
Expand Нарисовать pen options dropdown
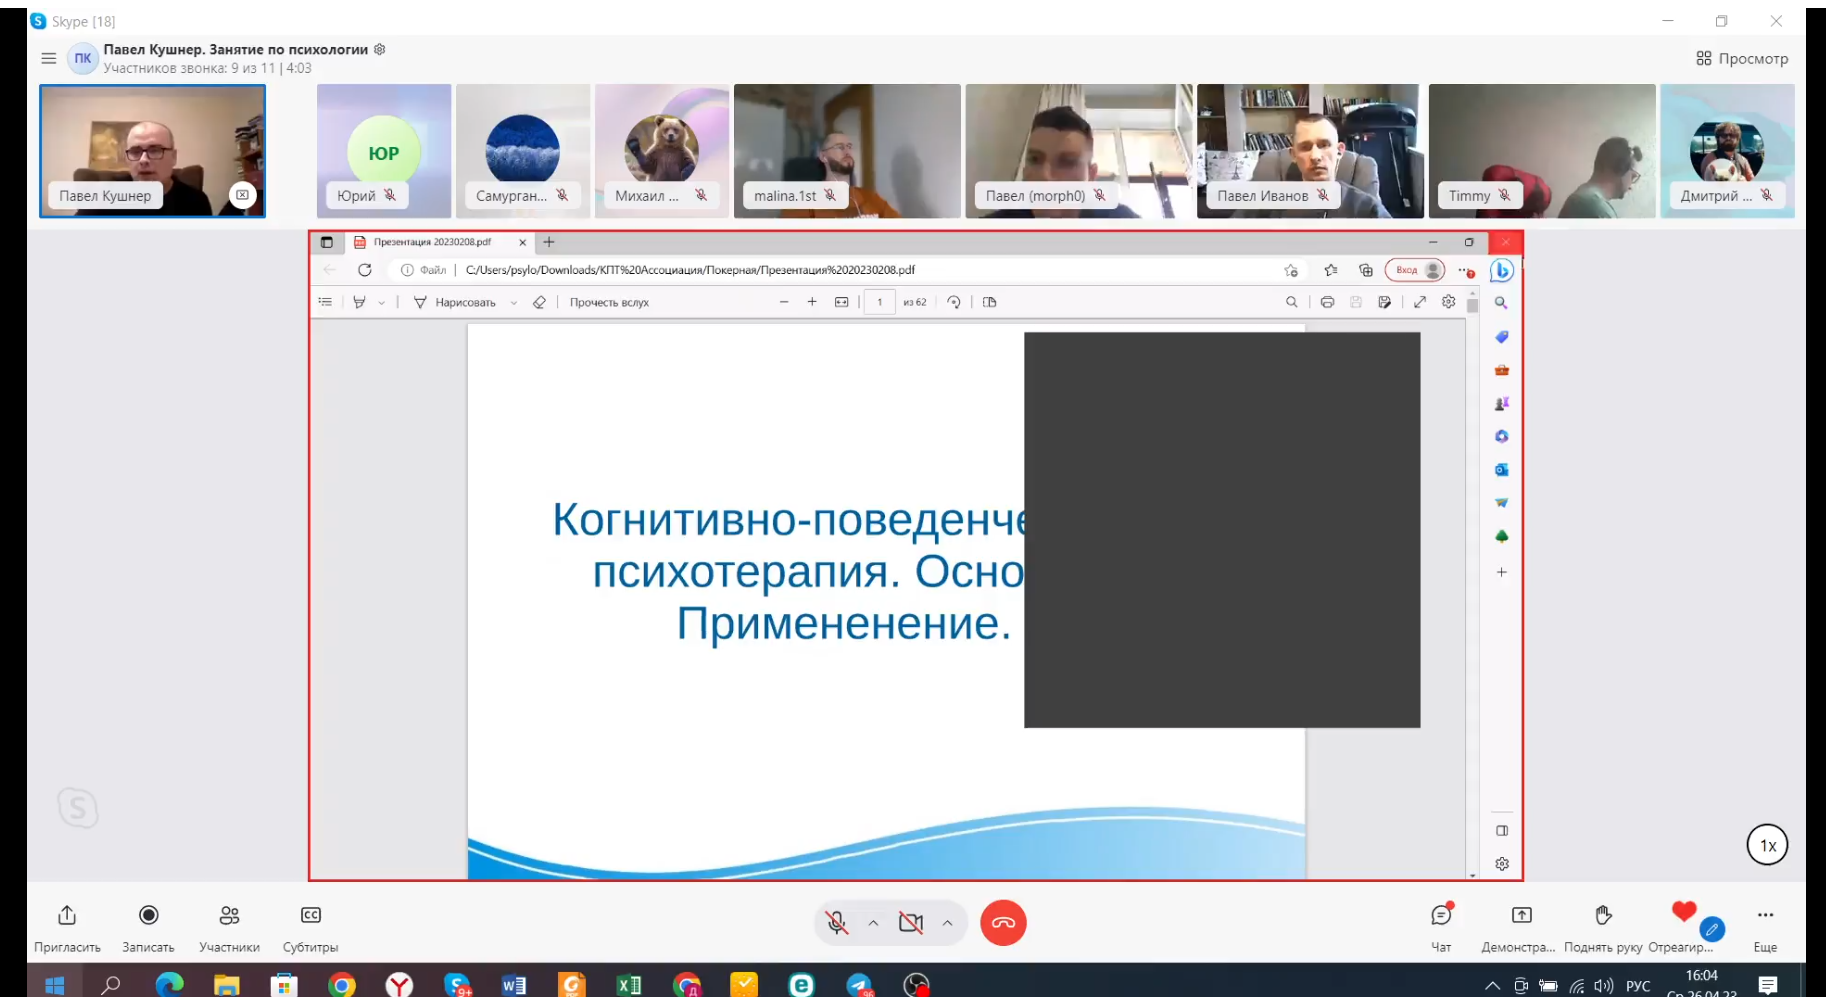513,302
